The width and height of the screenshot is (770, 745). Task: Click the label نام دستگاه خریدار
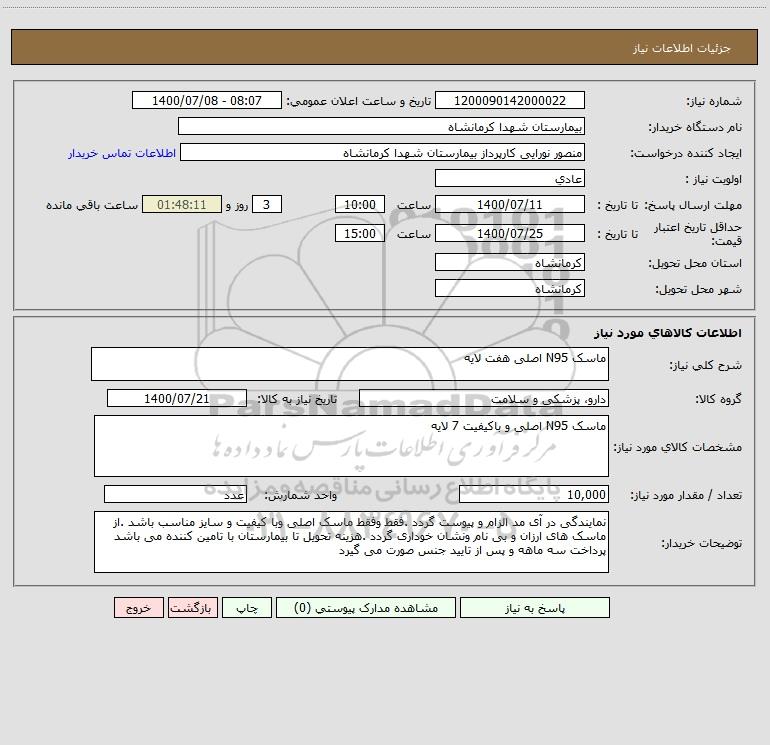coord(695,128)
